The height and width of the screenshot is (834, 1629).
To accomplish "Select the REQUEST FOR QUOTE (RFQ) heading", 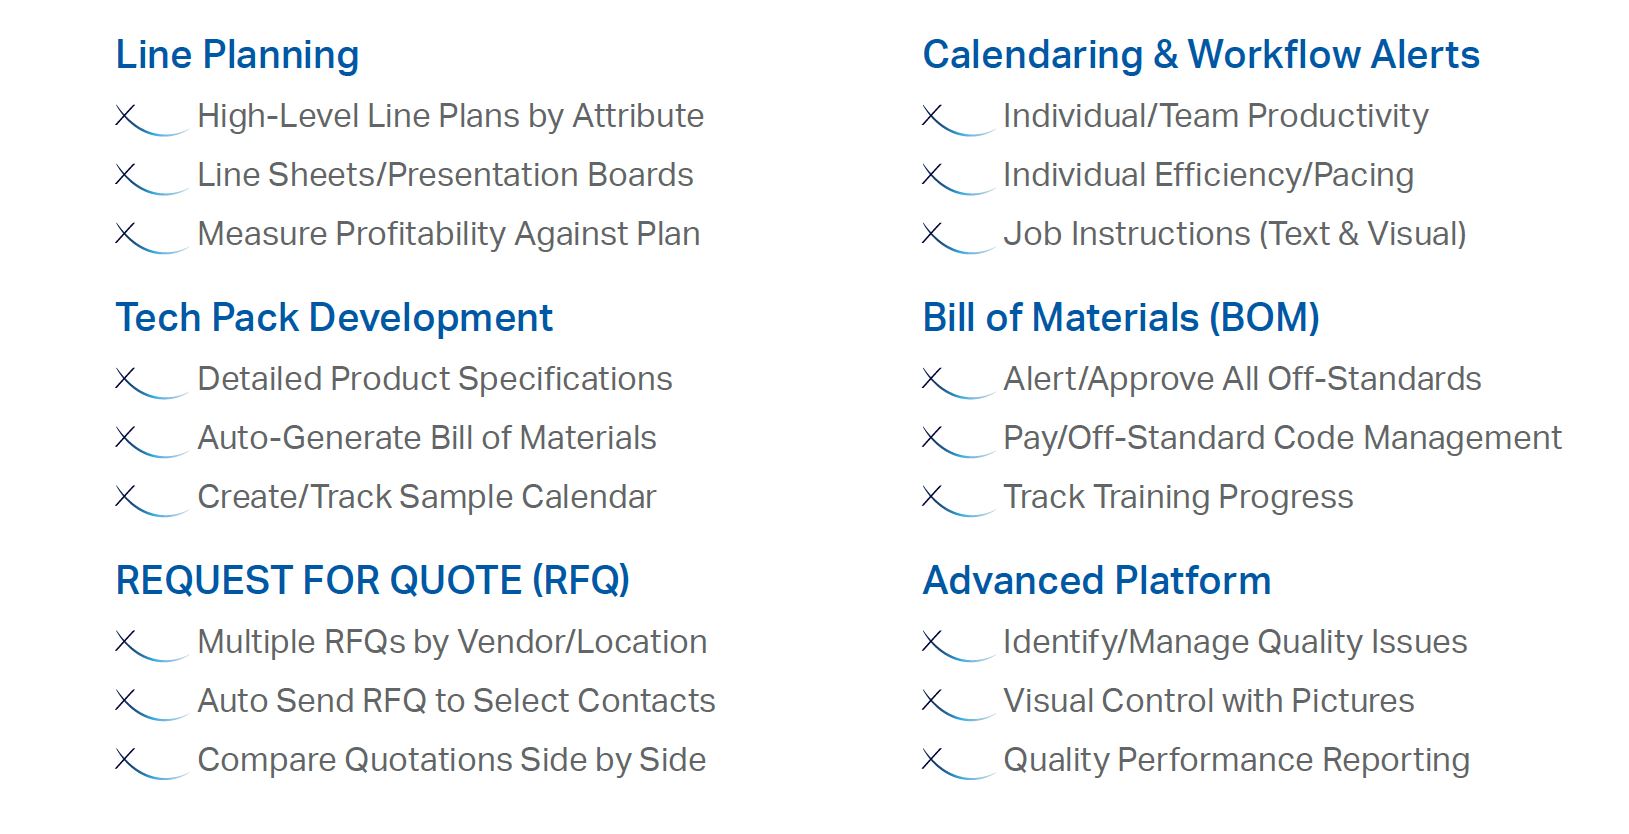I will coord(373,581).
